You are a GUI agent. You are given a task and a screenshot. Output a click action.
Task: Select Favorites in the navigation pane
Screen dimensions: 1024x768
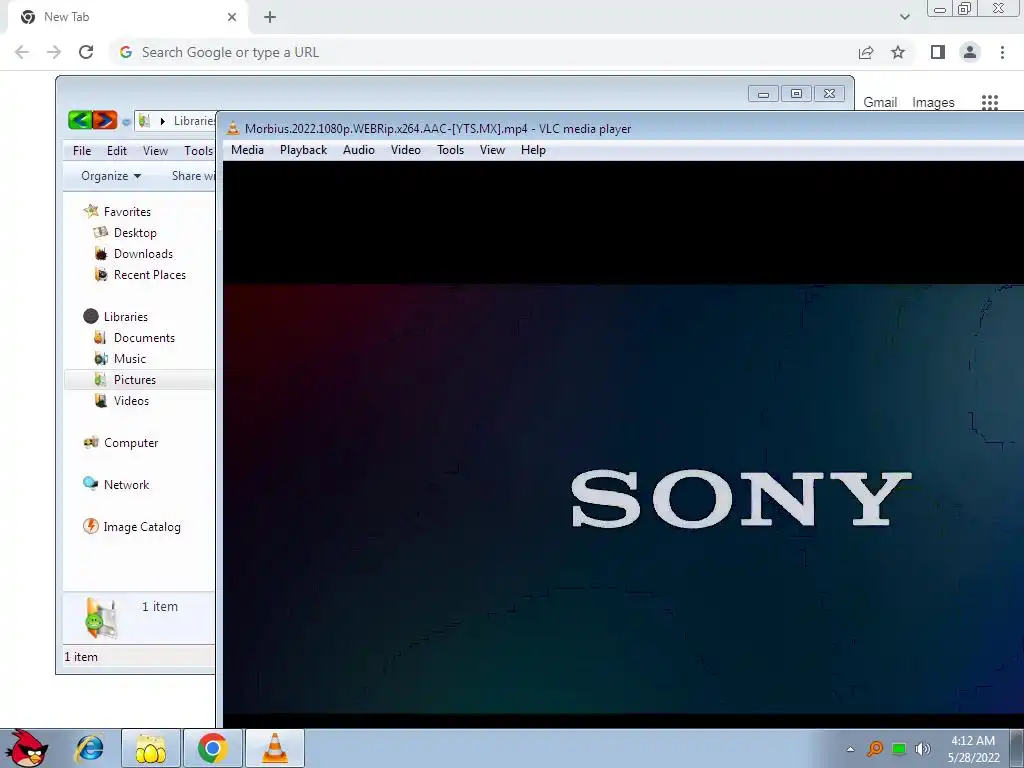(x=127, y=212)
